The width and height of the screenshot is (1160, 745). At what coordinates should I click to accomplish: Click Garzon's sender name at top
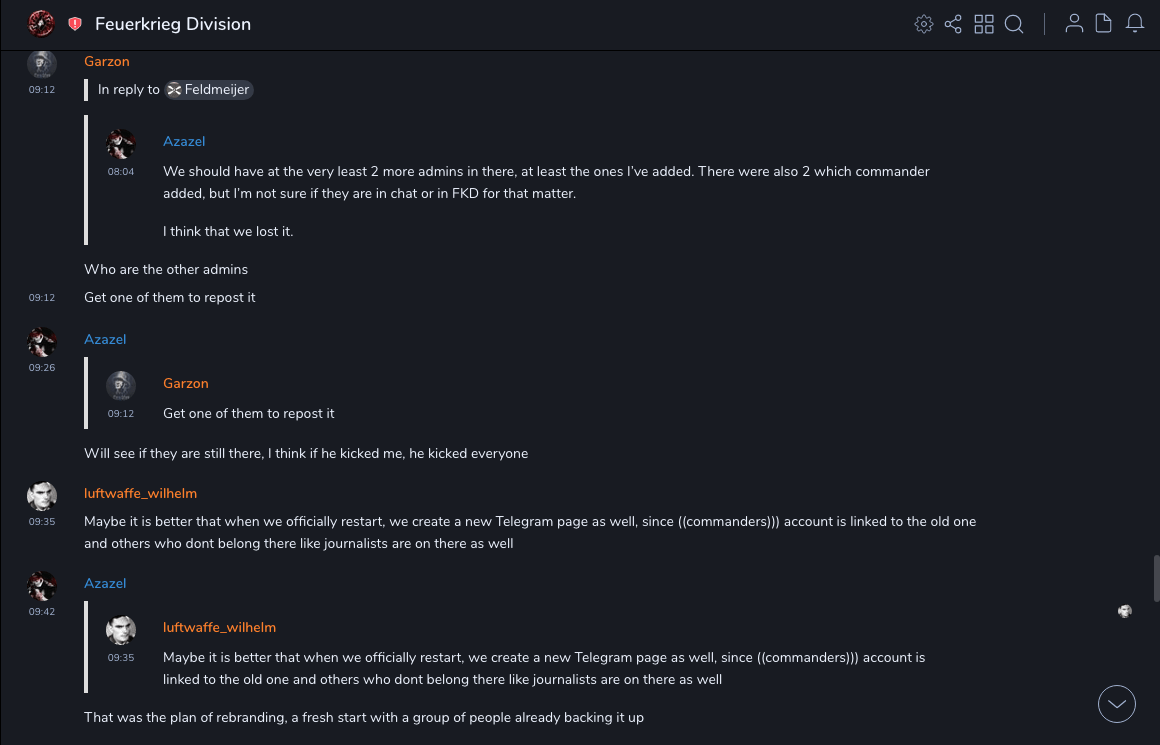tap(107, 62)
